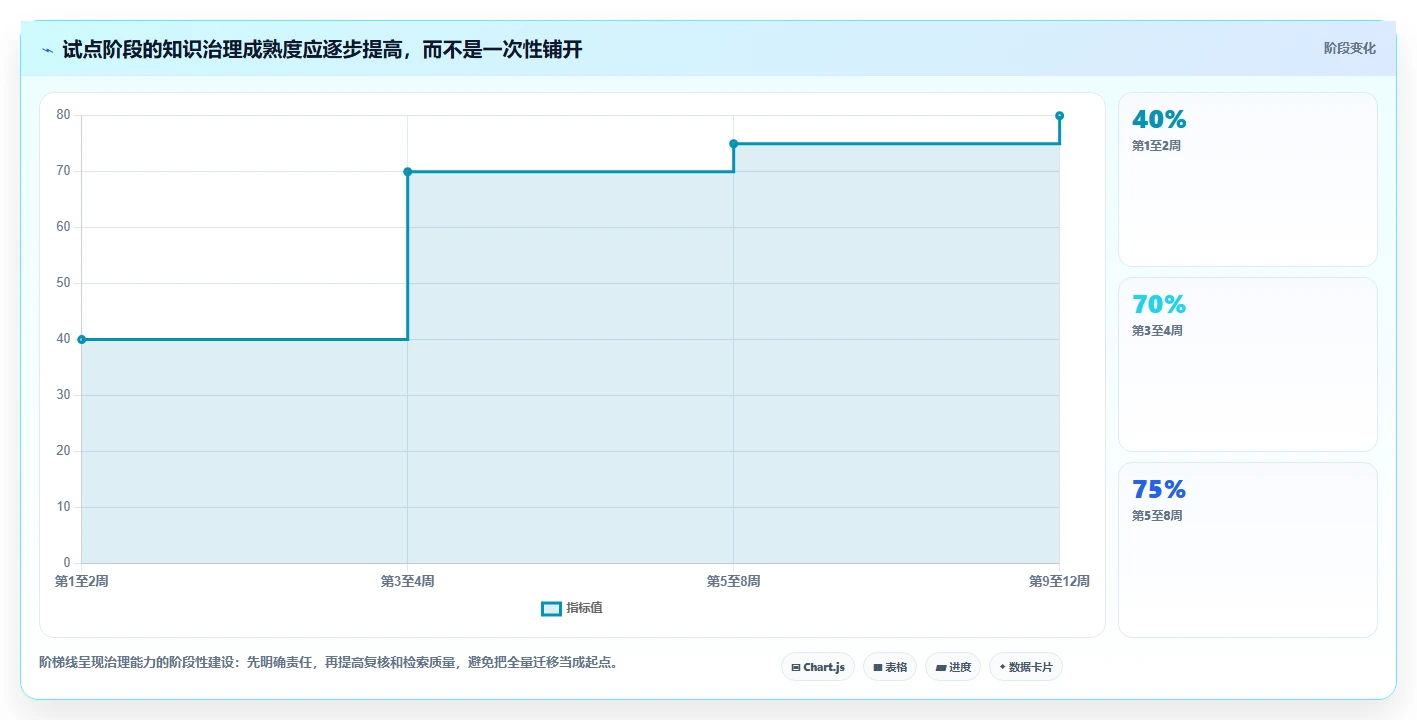
Task: Click the y-axis value 50
Action: pos(63,283)
